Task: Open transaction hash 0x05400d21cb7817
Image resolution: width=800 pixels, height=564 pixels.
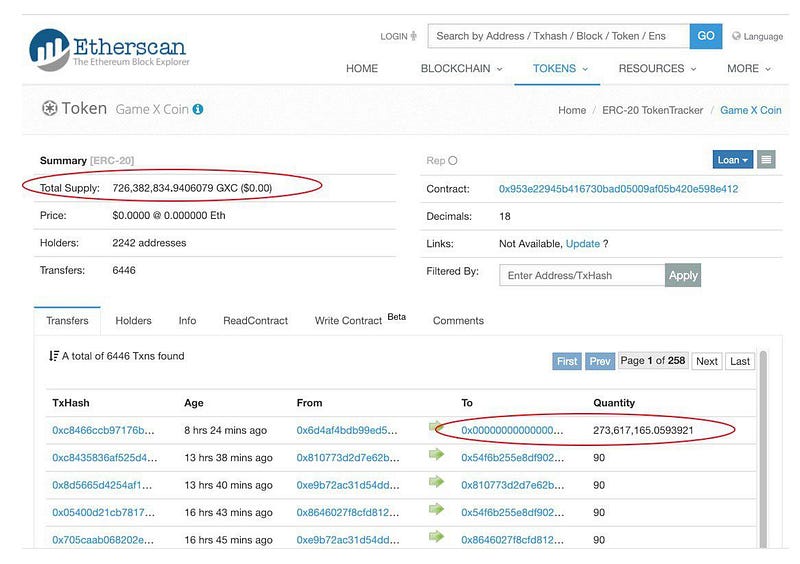Action: [x=103, y=512]
